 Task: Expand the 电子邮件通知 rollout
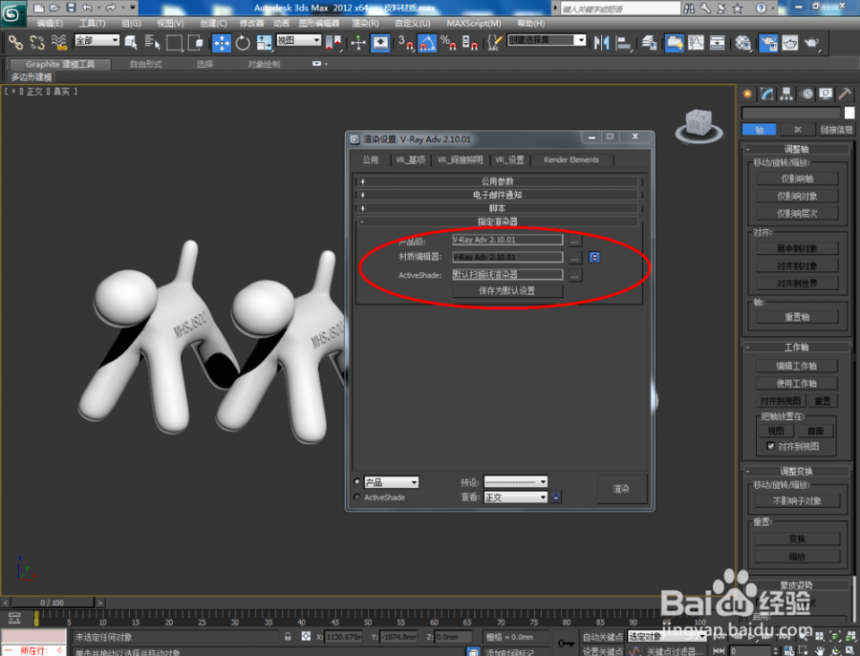497,195
